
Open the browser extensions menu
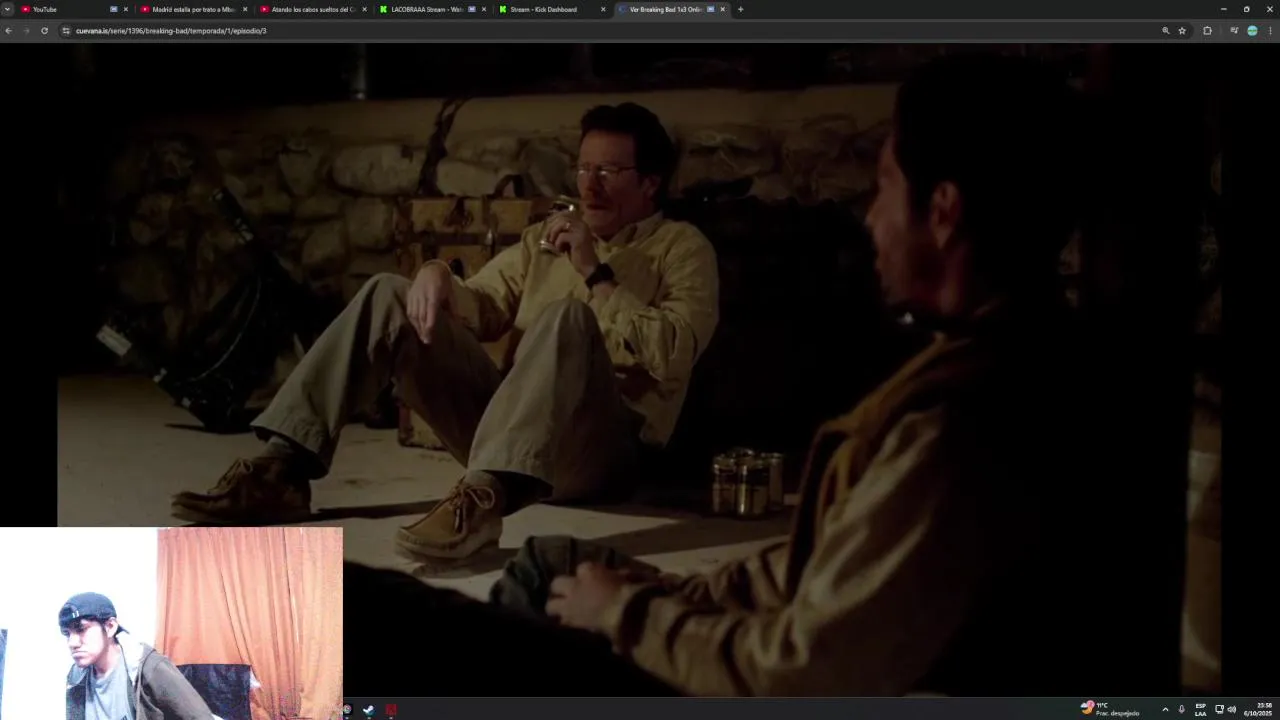[x=1207, y=31]
